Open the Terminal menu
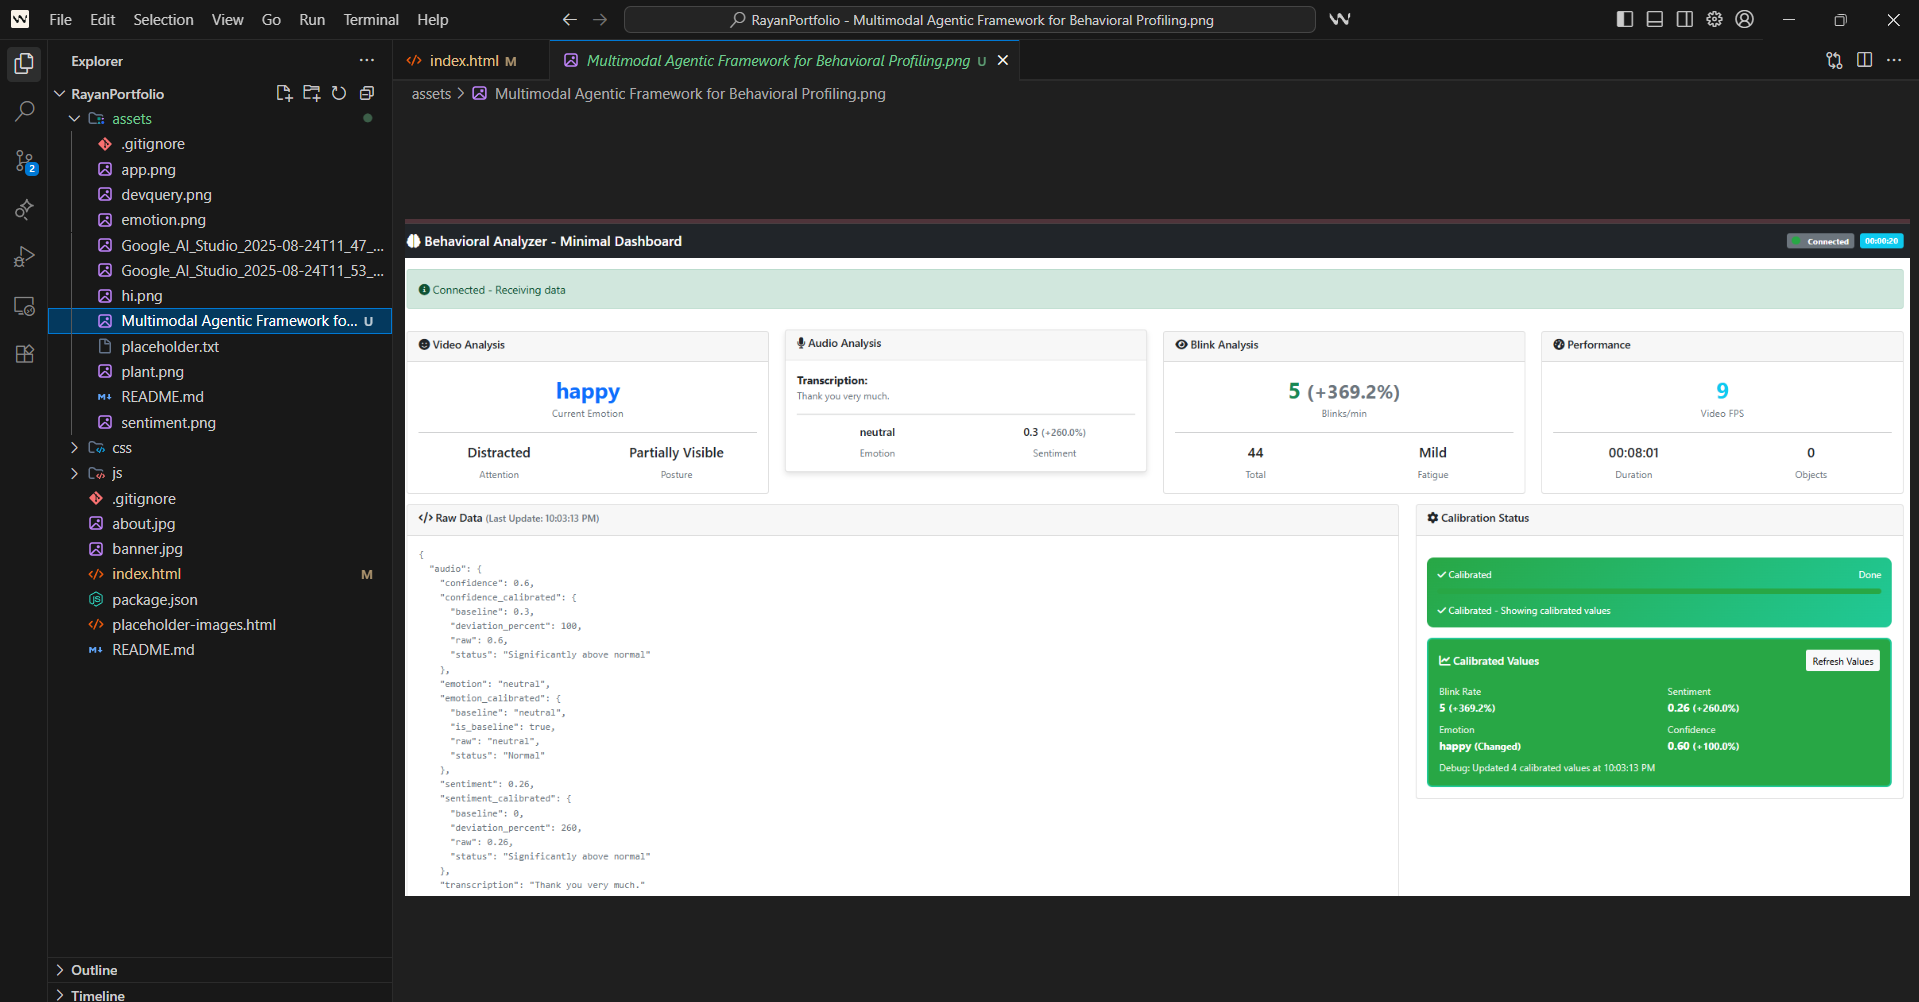The image size is (1919, 1002). (x=371, y=19)
